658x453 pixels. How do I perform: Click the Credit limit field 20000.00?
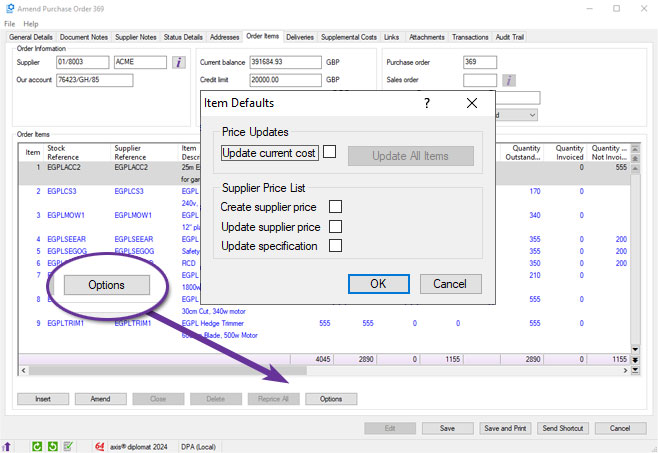[x=285, y=80]
